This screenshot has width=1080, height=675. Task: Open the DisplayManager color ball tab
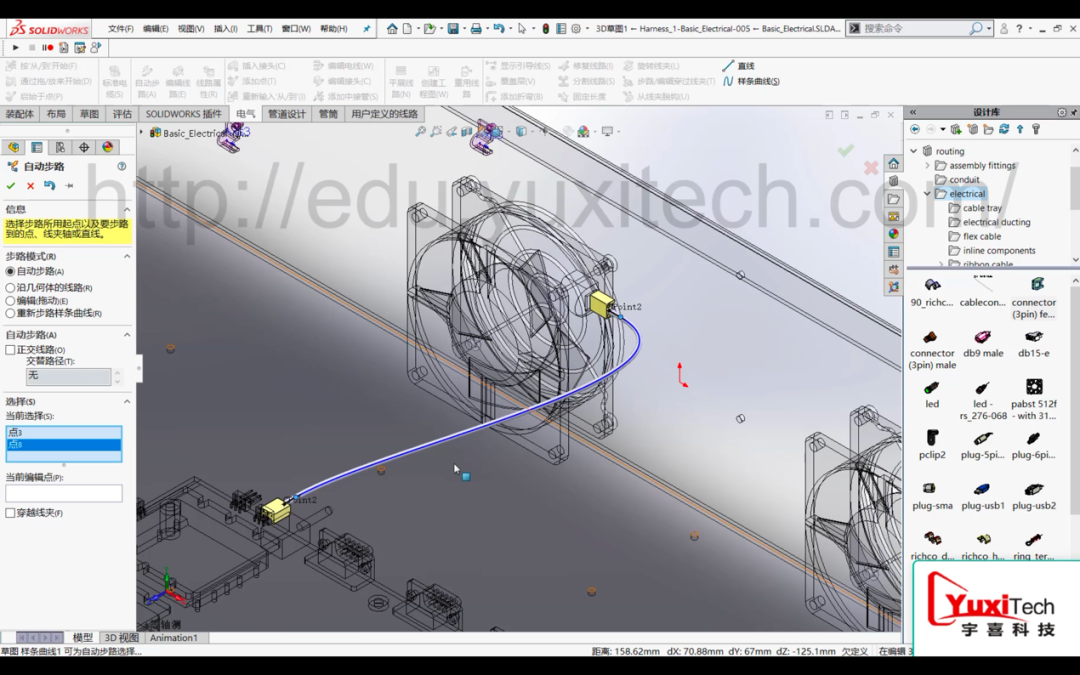point(107,147)
